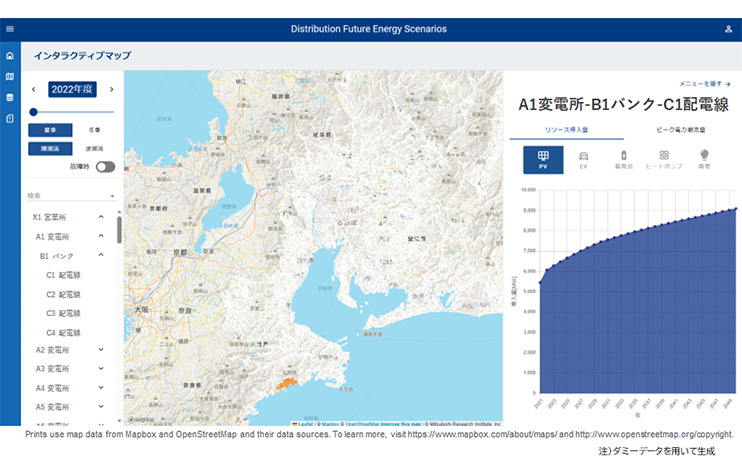This screenshot has width=742, height=475.
Task: Click the インタラクティブマップ page title
Action: coord(82,55)
